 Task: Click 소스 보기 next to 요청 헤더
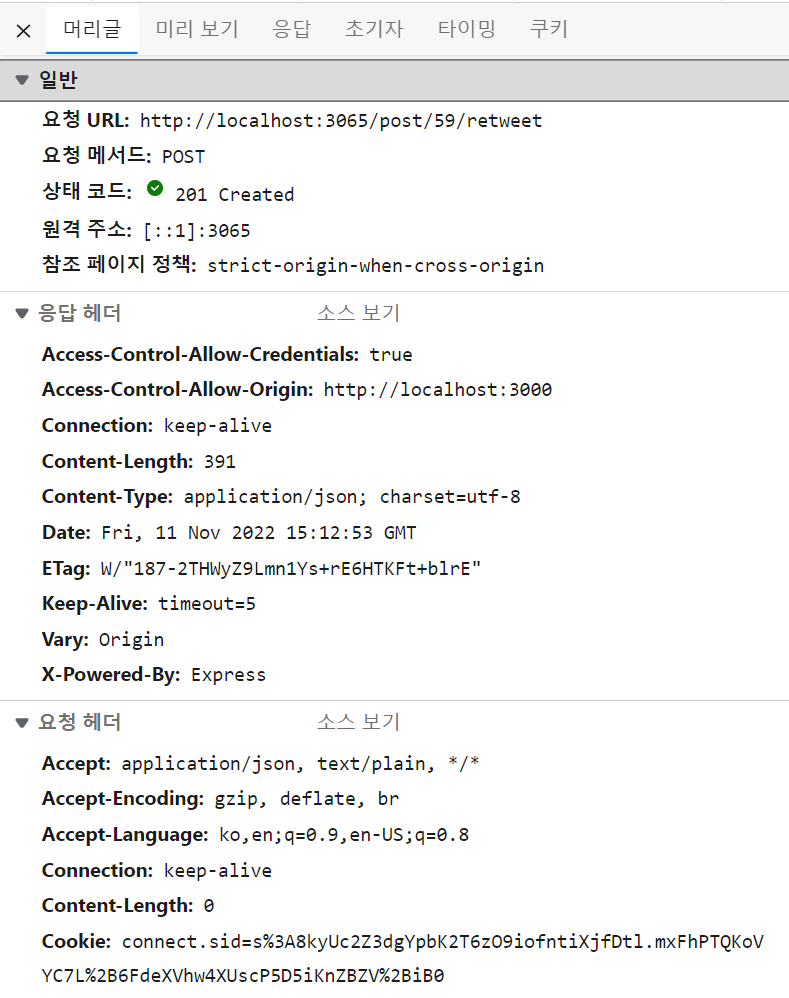point(358,722)
